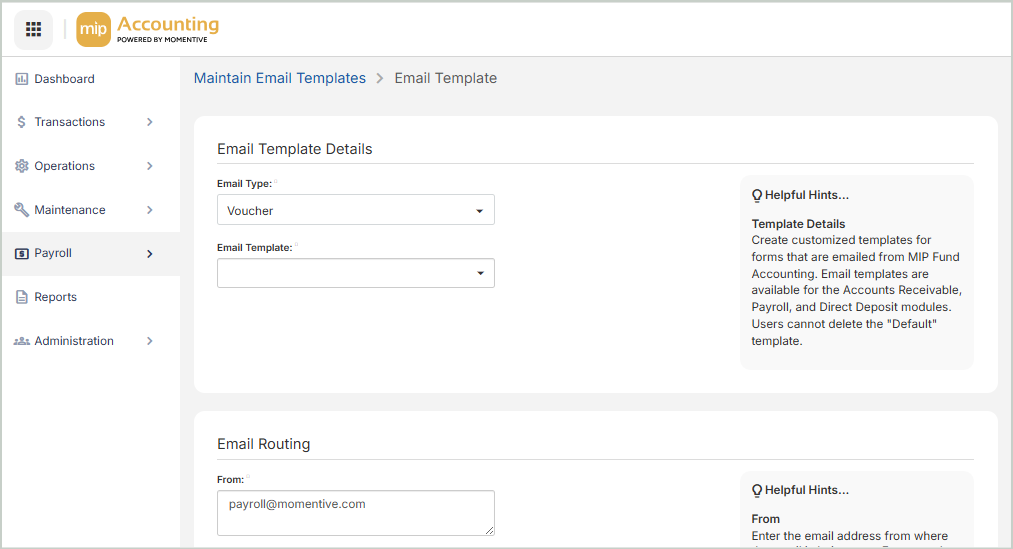This screenshot has height=549, width=1013.
Task: Expand the Transactions submenu chevron
Action: [150, 122]
